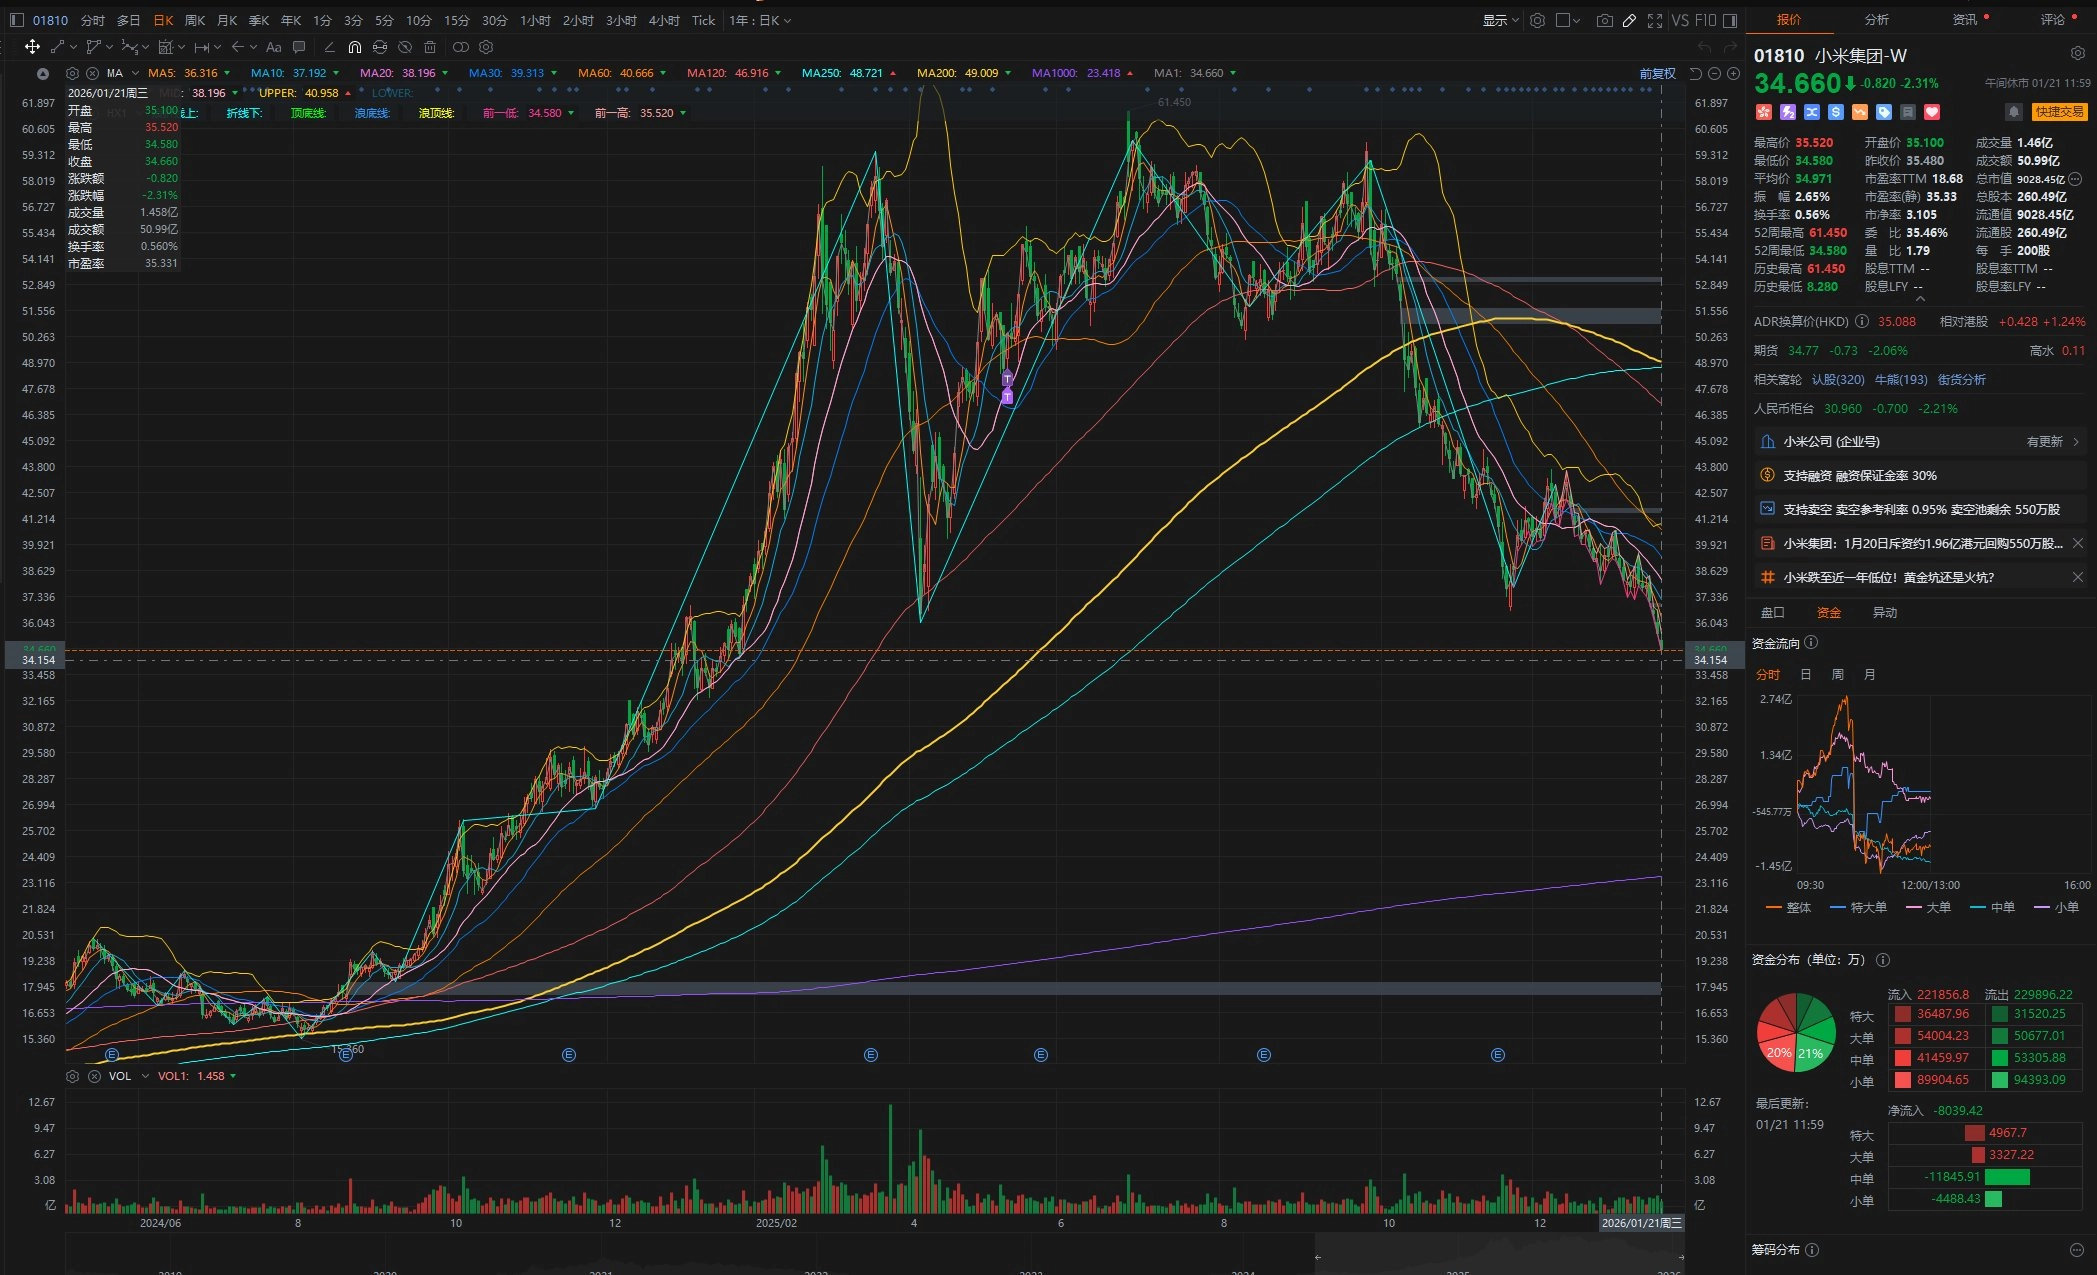Toggle the left sidebar panel icon
This screenshot has height=1275, width=2097.
point(17,20)
